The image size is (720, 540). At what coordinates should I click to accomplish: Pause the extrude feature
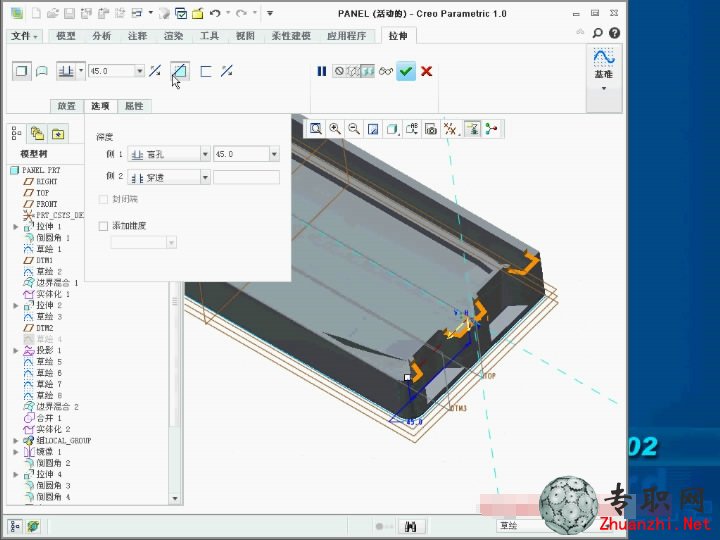click(x=321, y=71)
